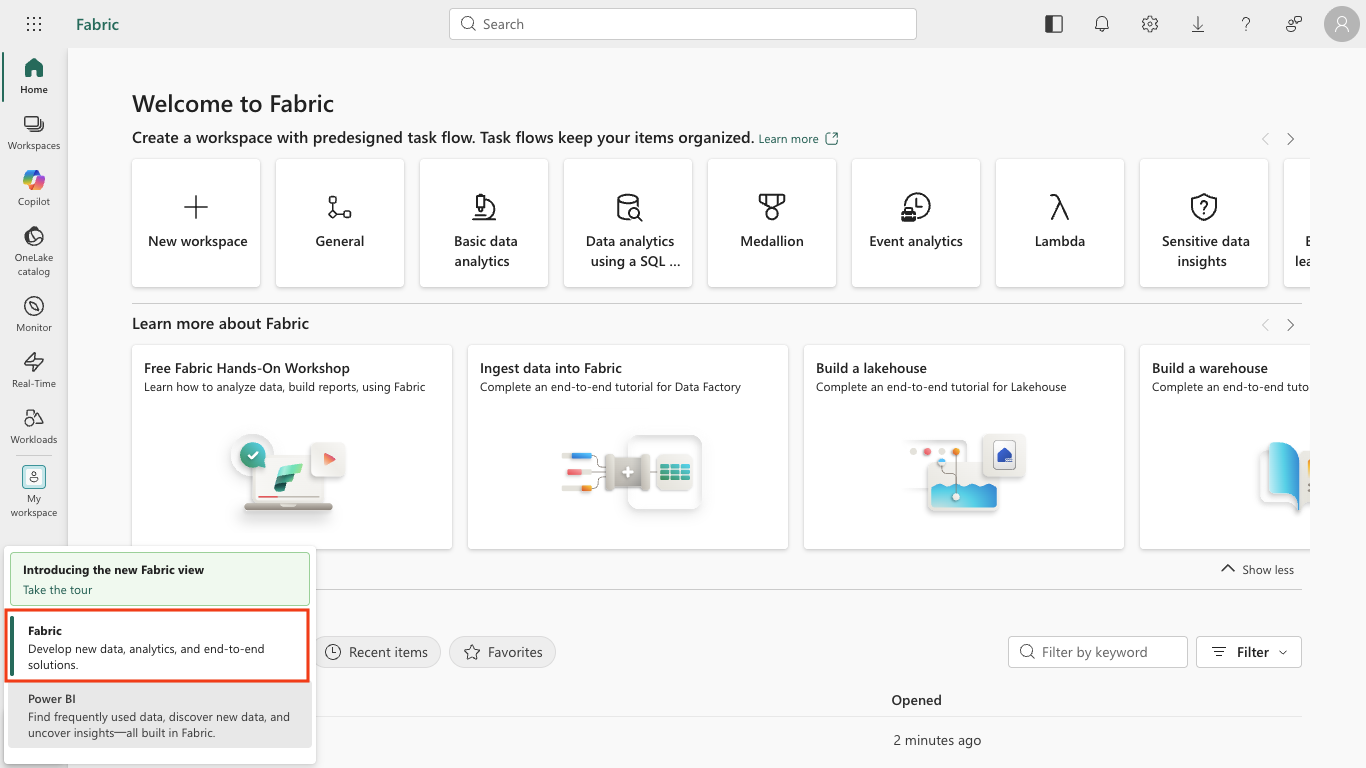Open the user account avatar

(x=1342, y=24)
